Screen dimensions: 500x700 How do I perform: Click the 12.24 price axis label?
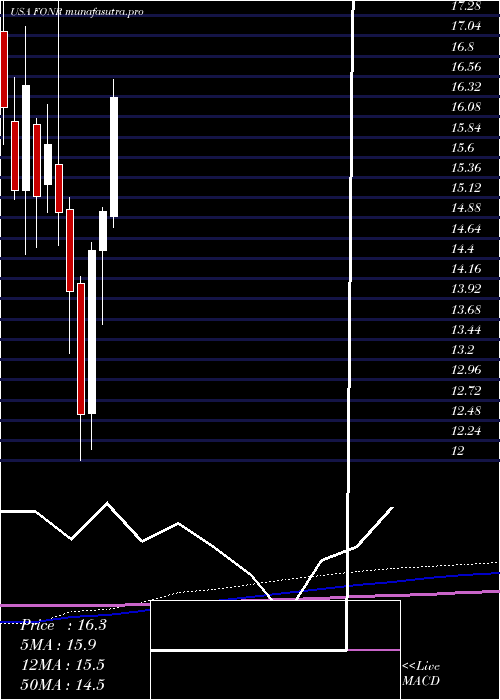click(x=466, y=431)
